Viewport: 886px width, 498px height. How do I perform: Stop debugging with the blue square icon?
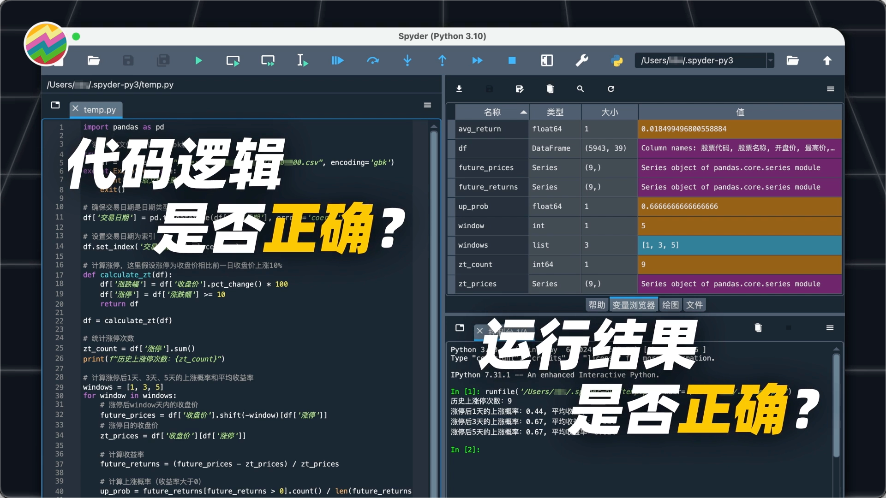click(x=511, y=61)
